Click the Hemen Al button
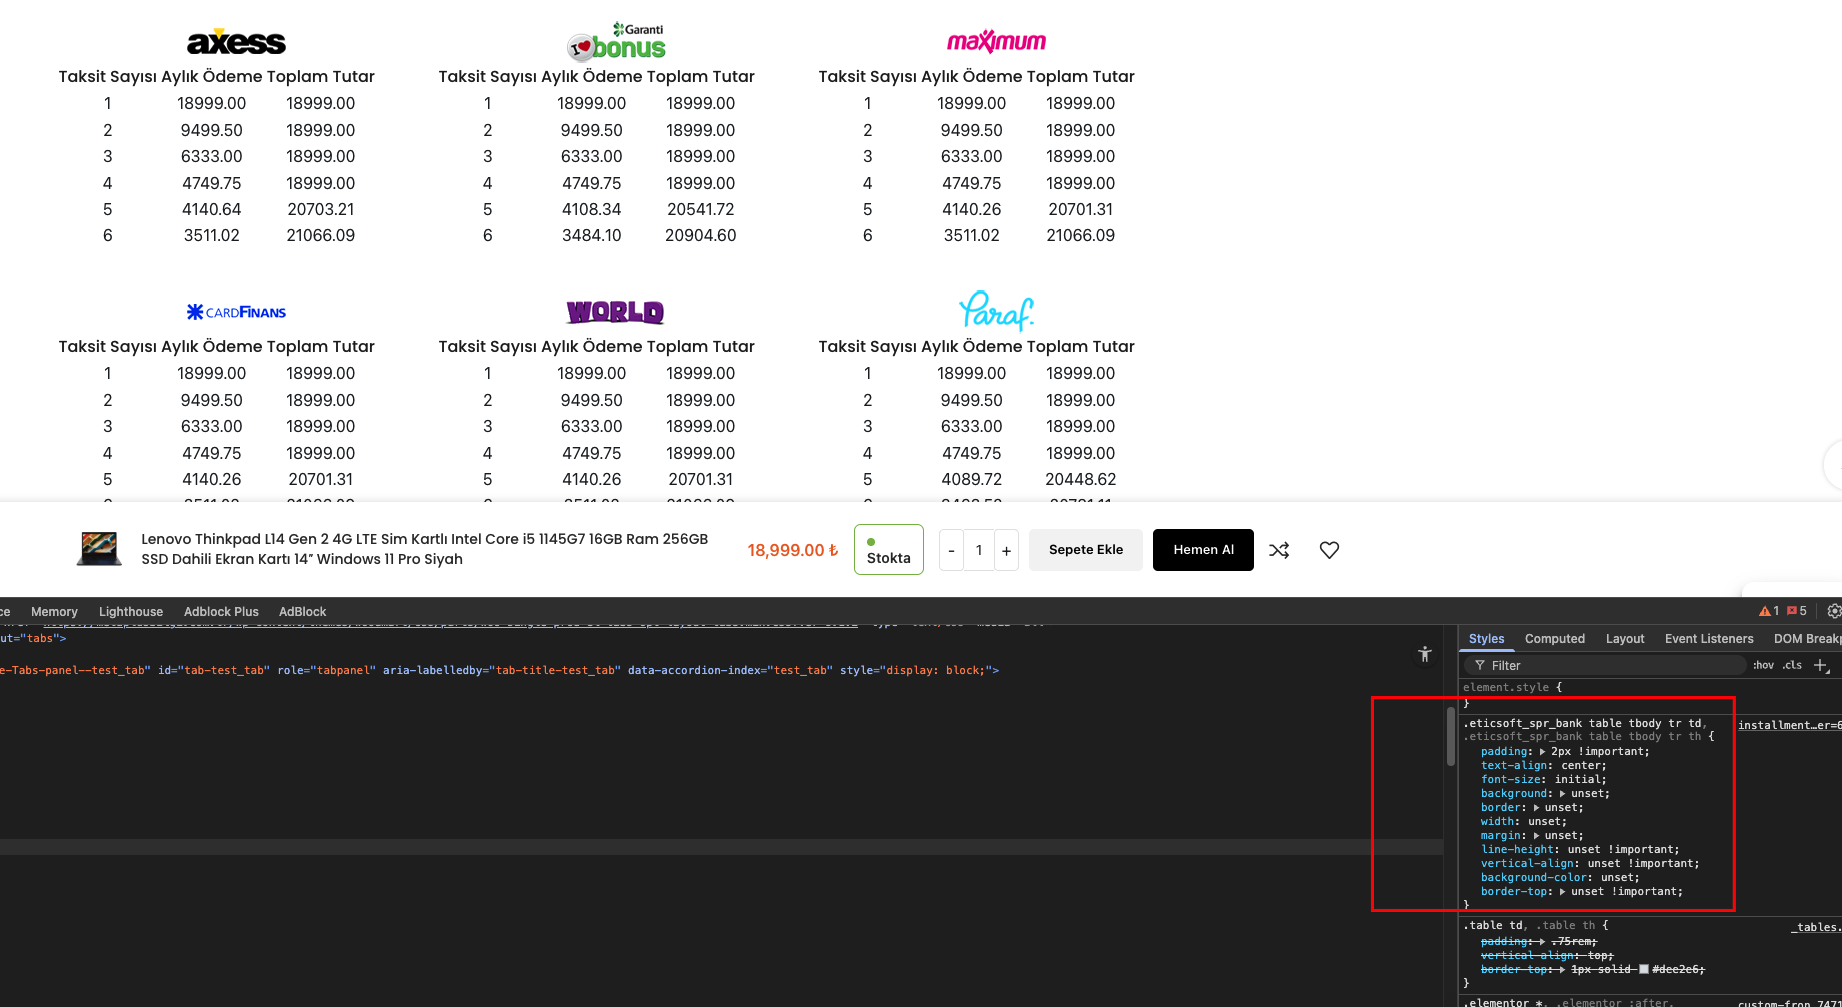 coord(1203,550)
